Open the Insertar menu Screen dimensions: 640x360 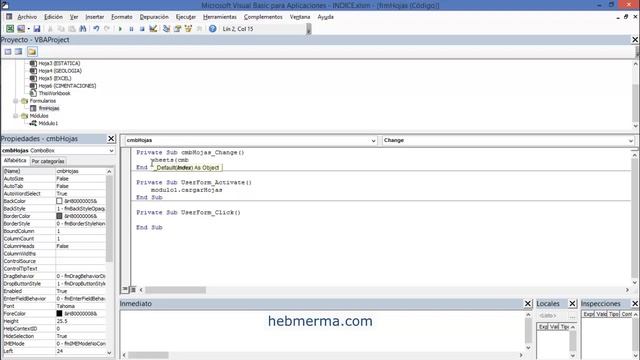[95, 17]
